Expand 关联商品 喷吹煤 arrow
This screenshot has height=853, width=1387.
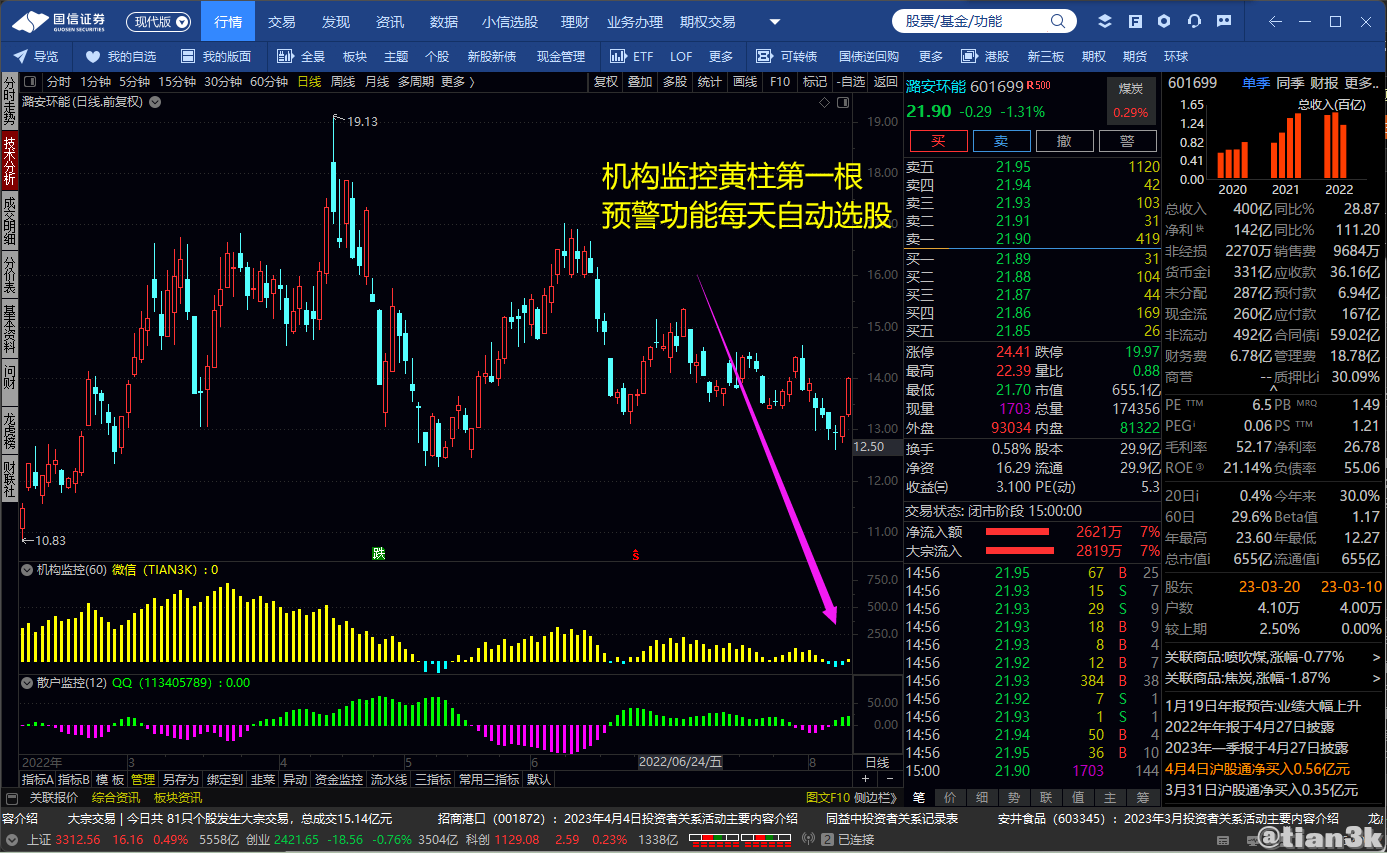[1376, 657]
